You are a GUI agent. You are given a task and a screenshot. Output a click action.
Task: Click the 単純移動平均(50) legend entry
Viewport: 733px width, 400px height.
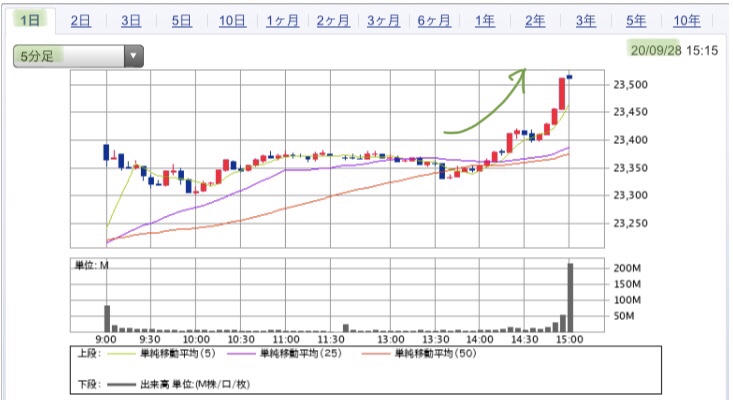pyautogui.click(x=419, y=354)
